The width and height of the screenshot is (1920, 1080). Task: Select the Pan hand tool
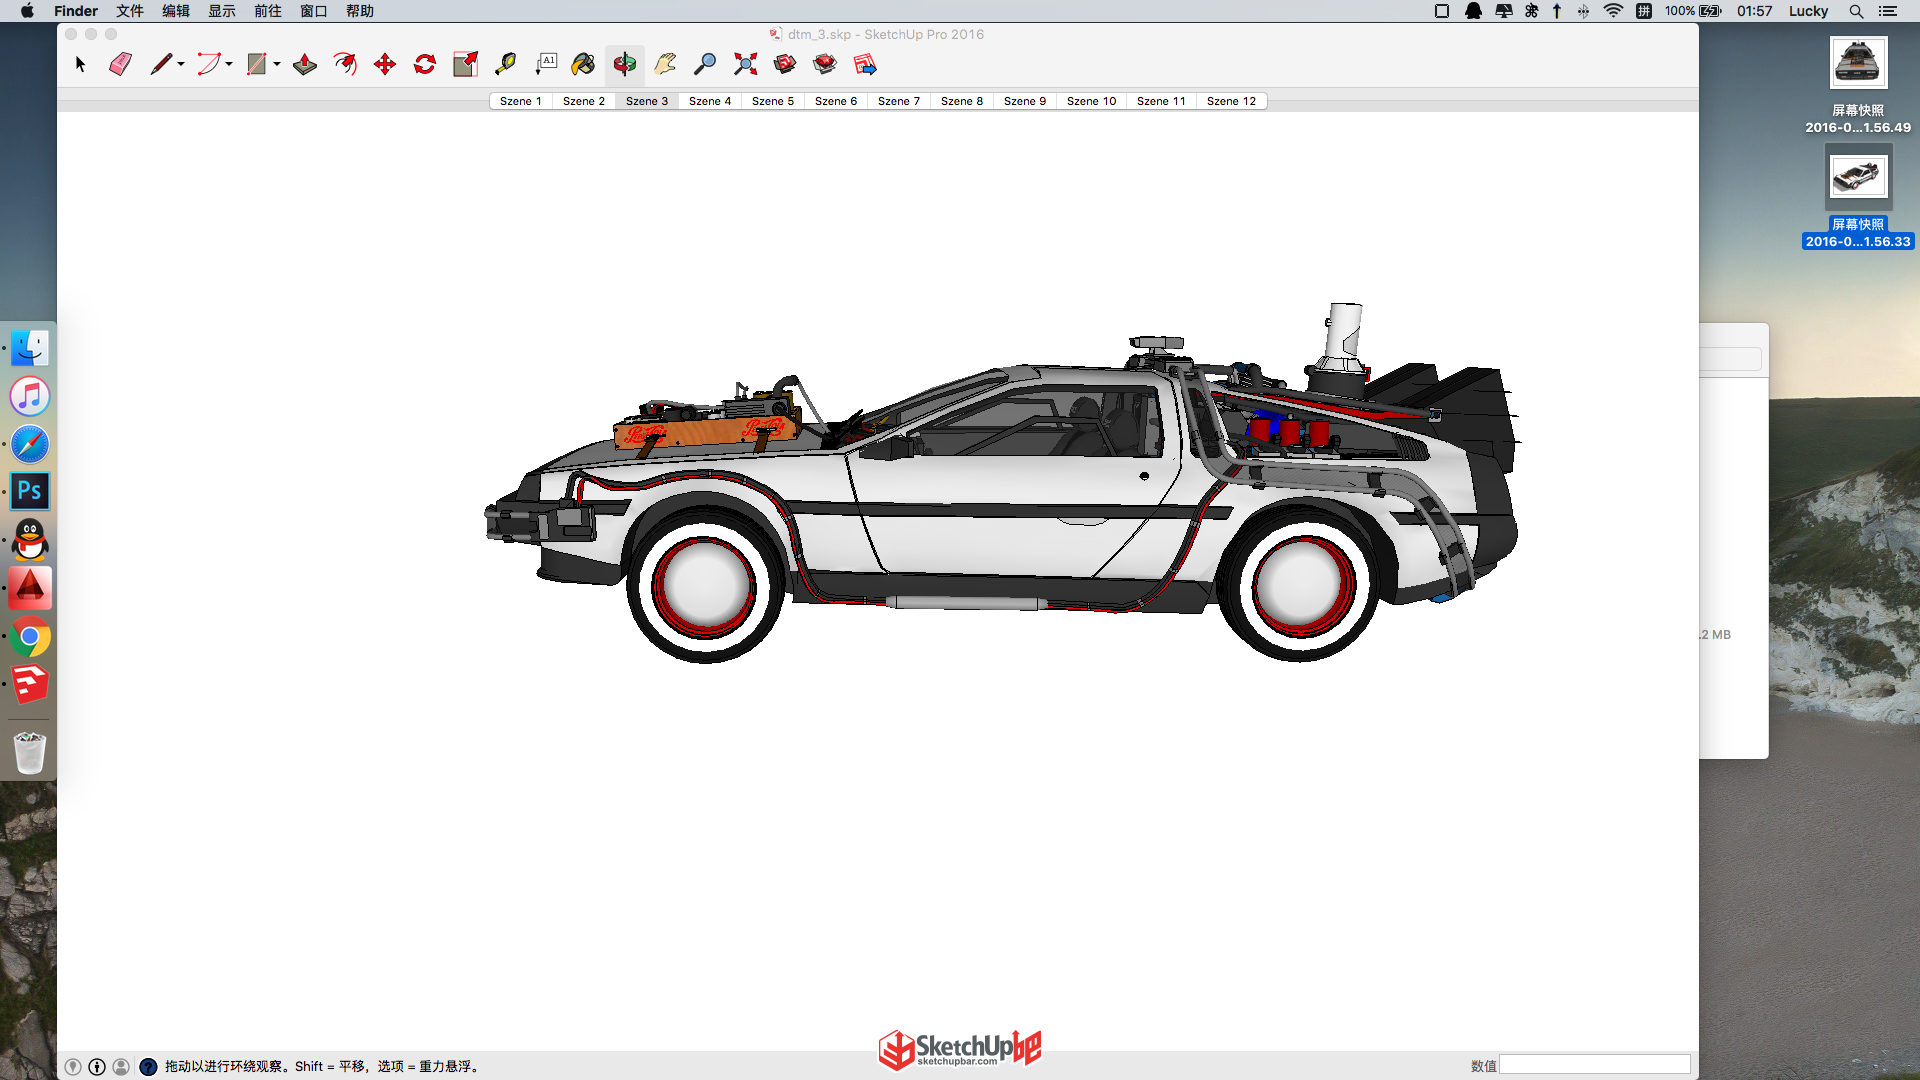[665, 64]
